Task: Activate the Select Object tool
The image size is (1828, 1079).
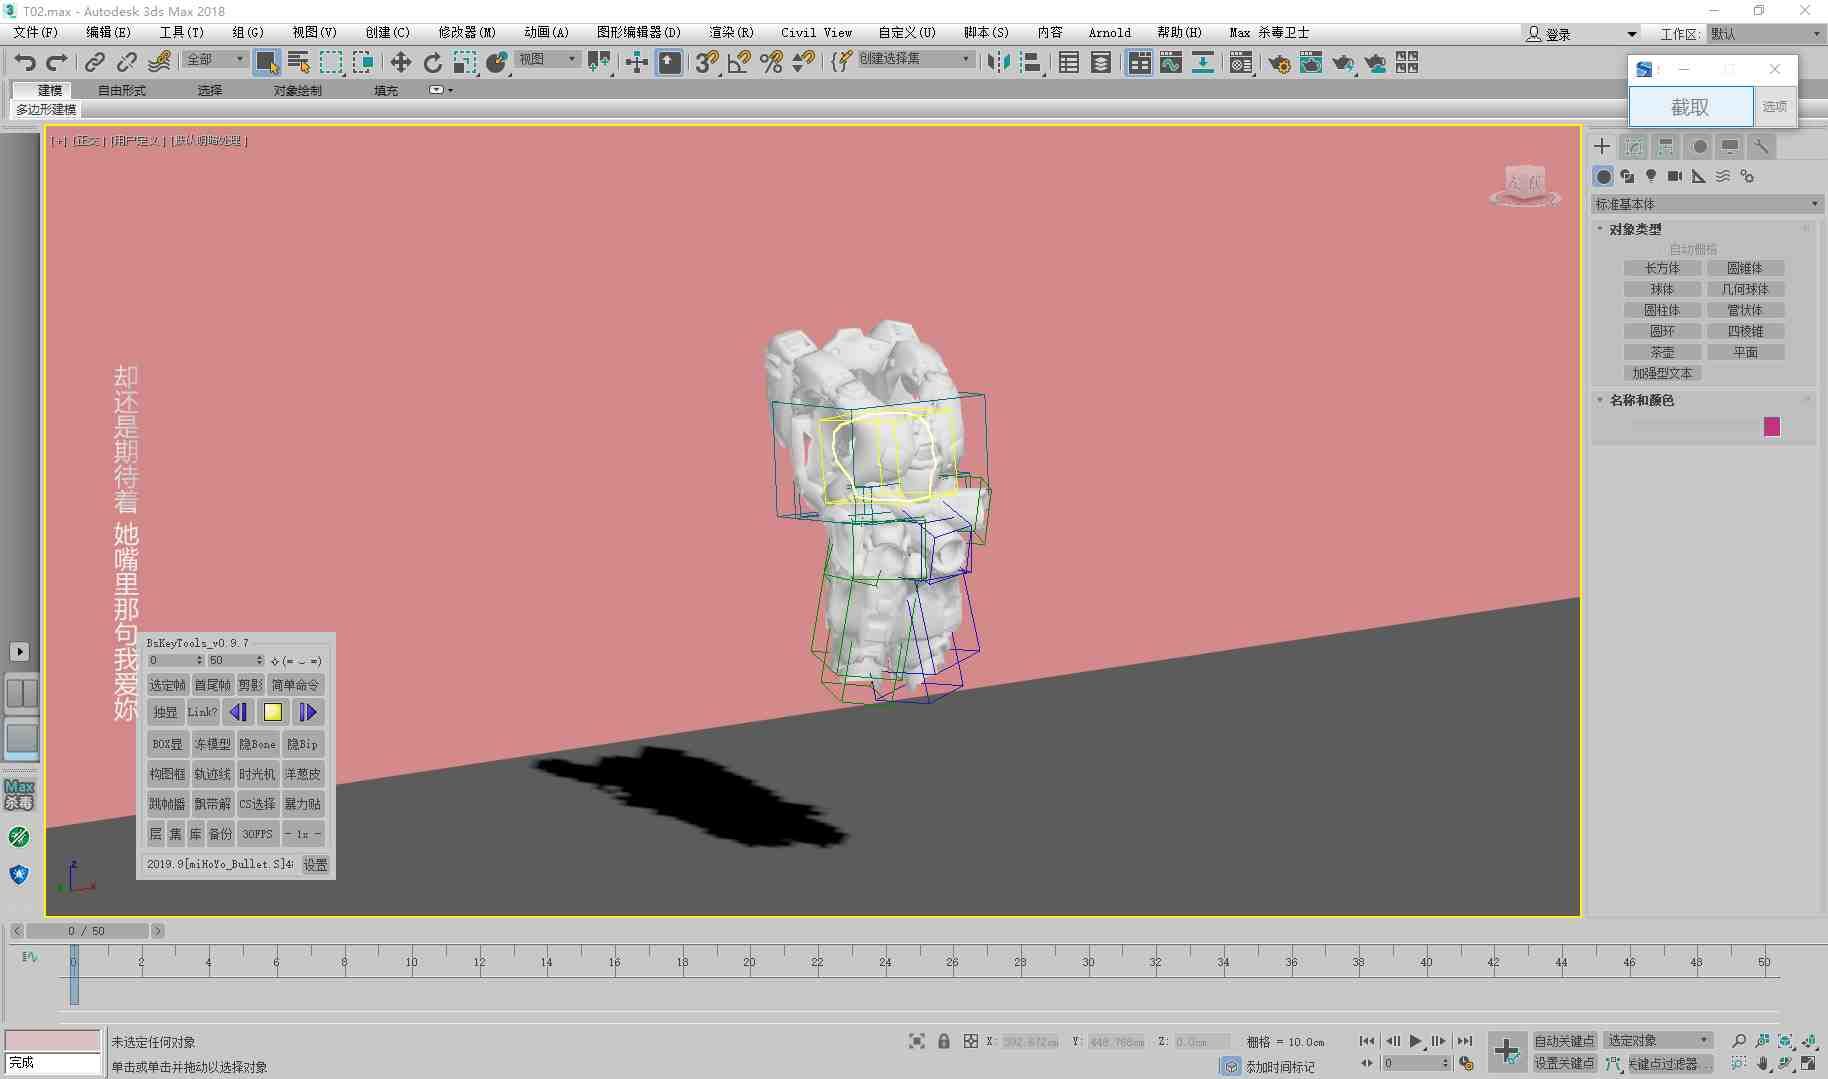Action: point(266,62)
